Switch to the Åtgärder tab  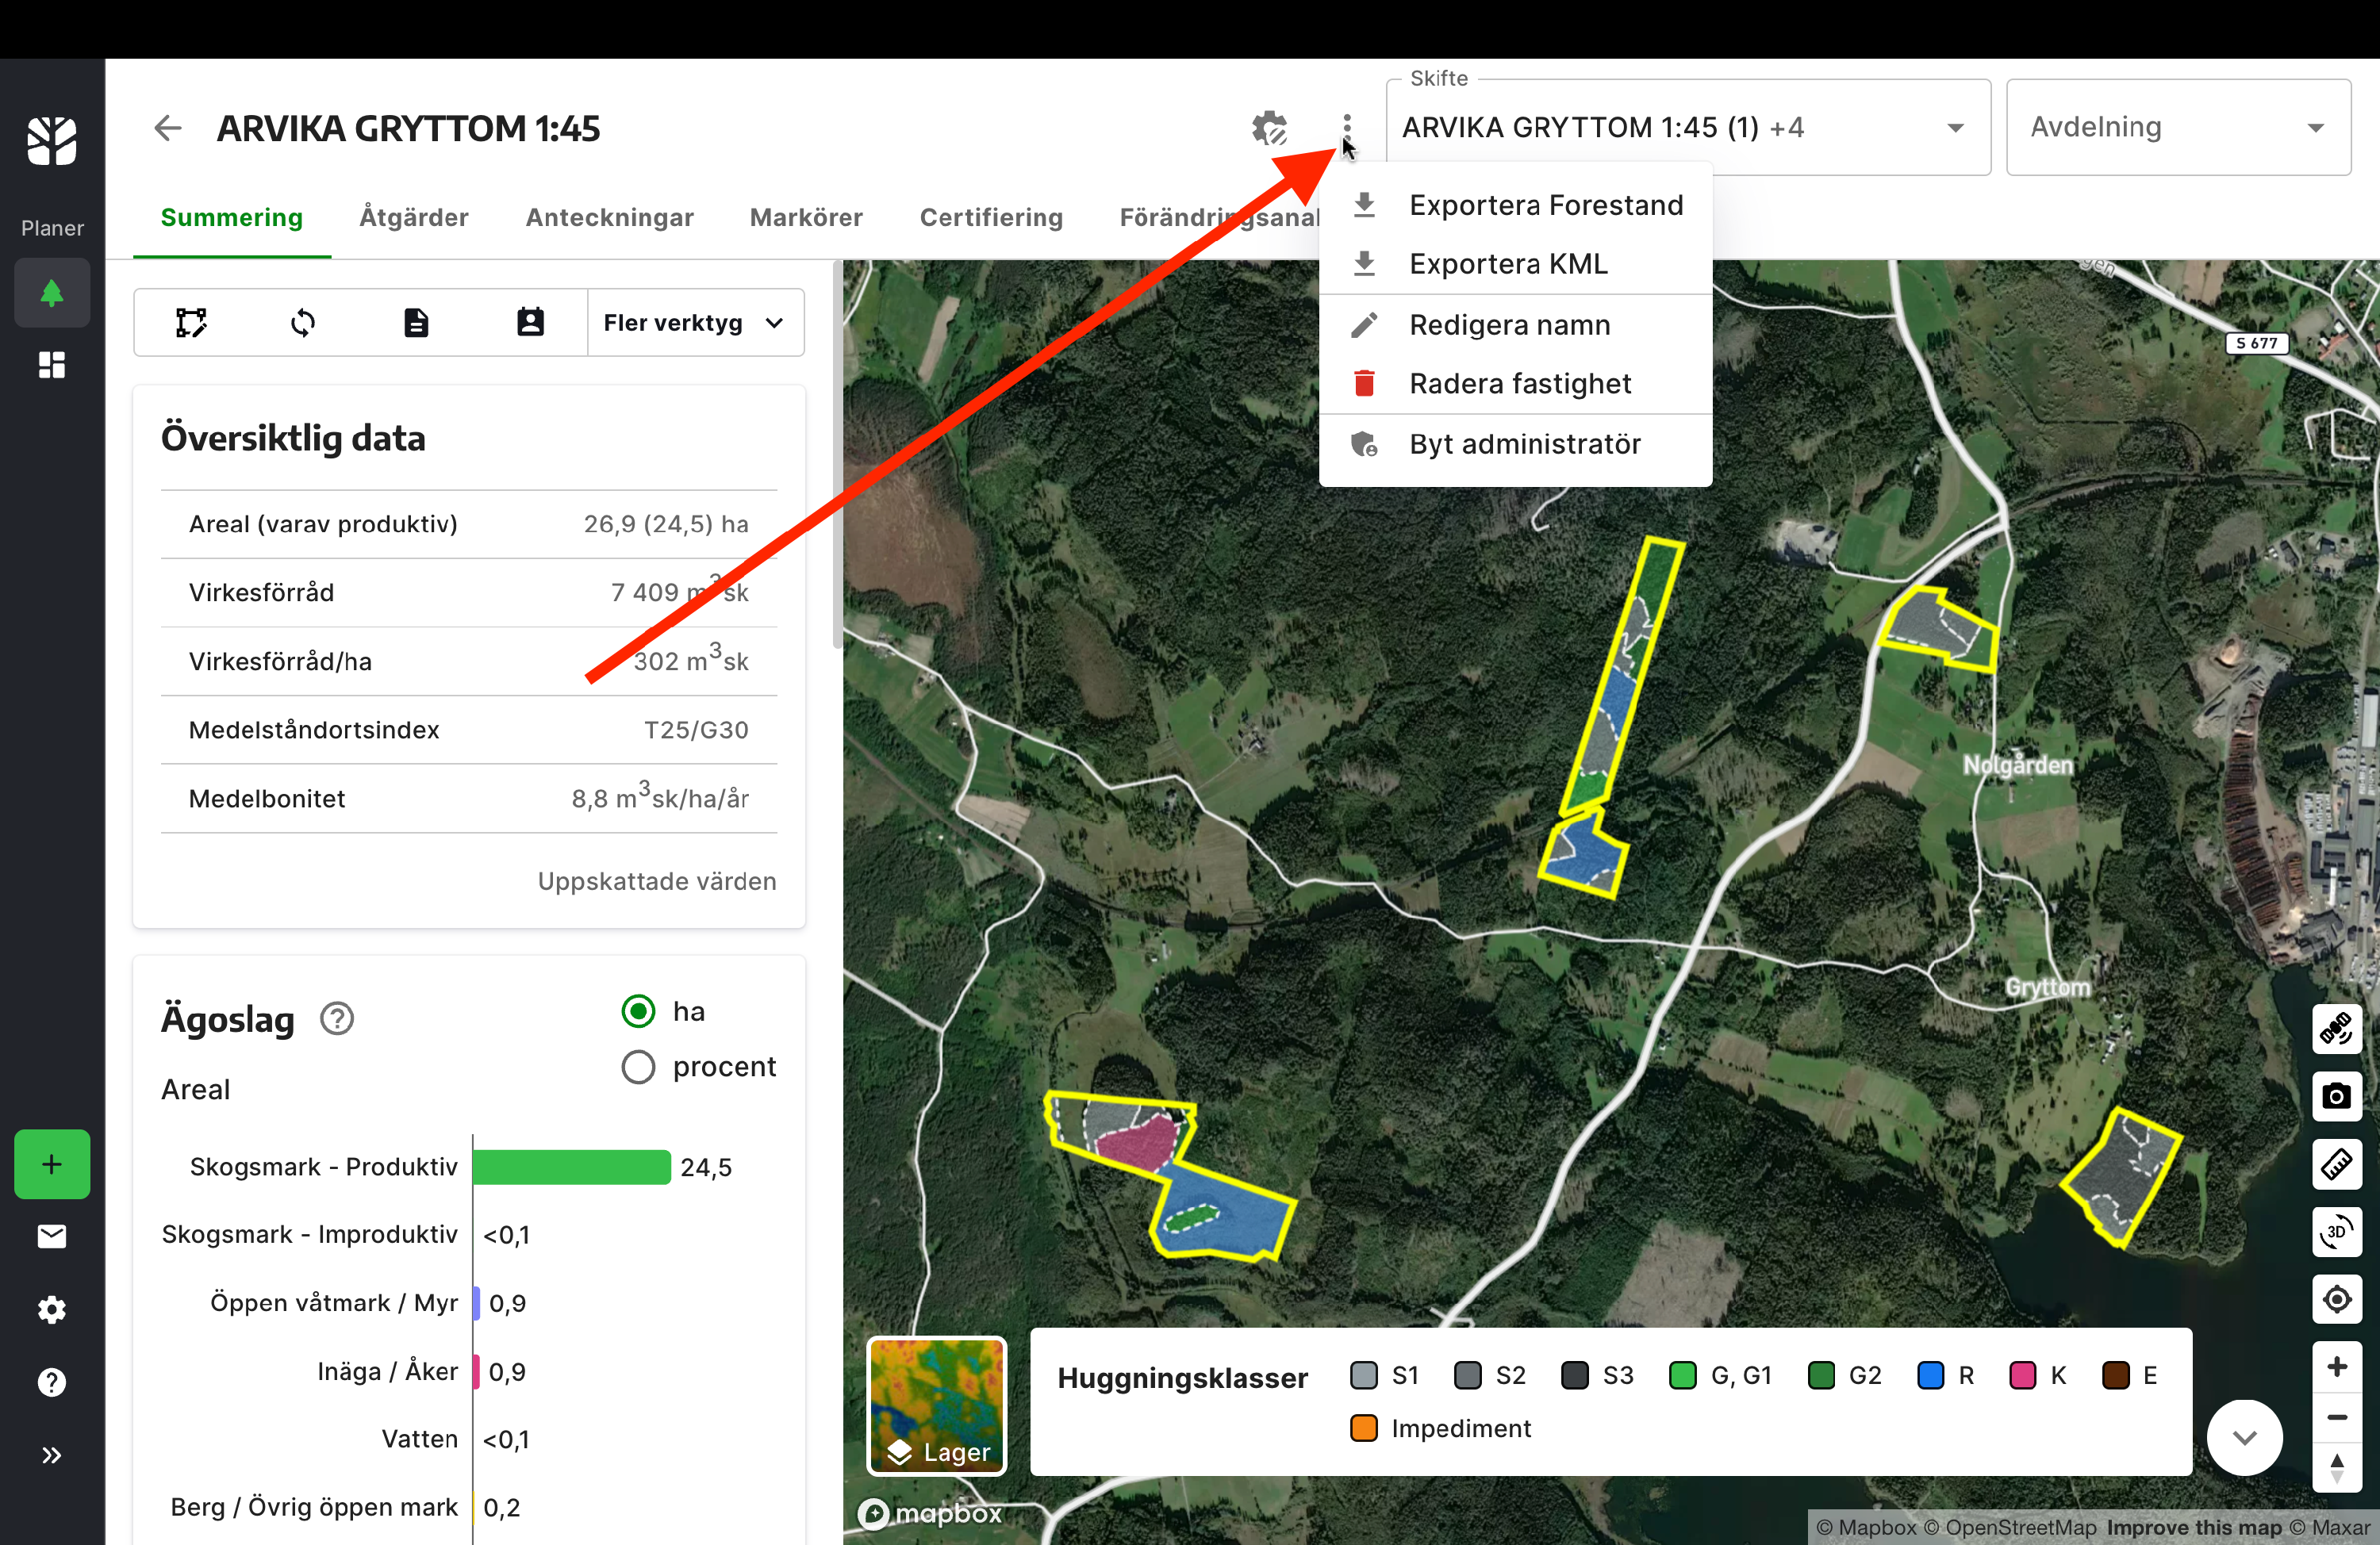[x=413, y=217]
